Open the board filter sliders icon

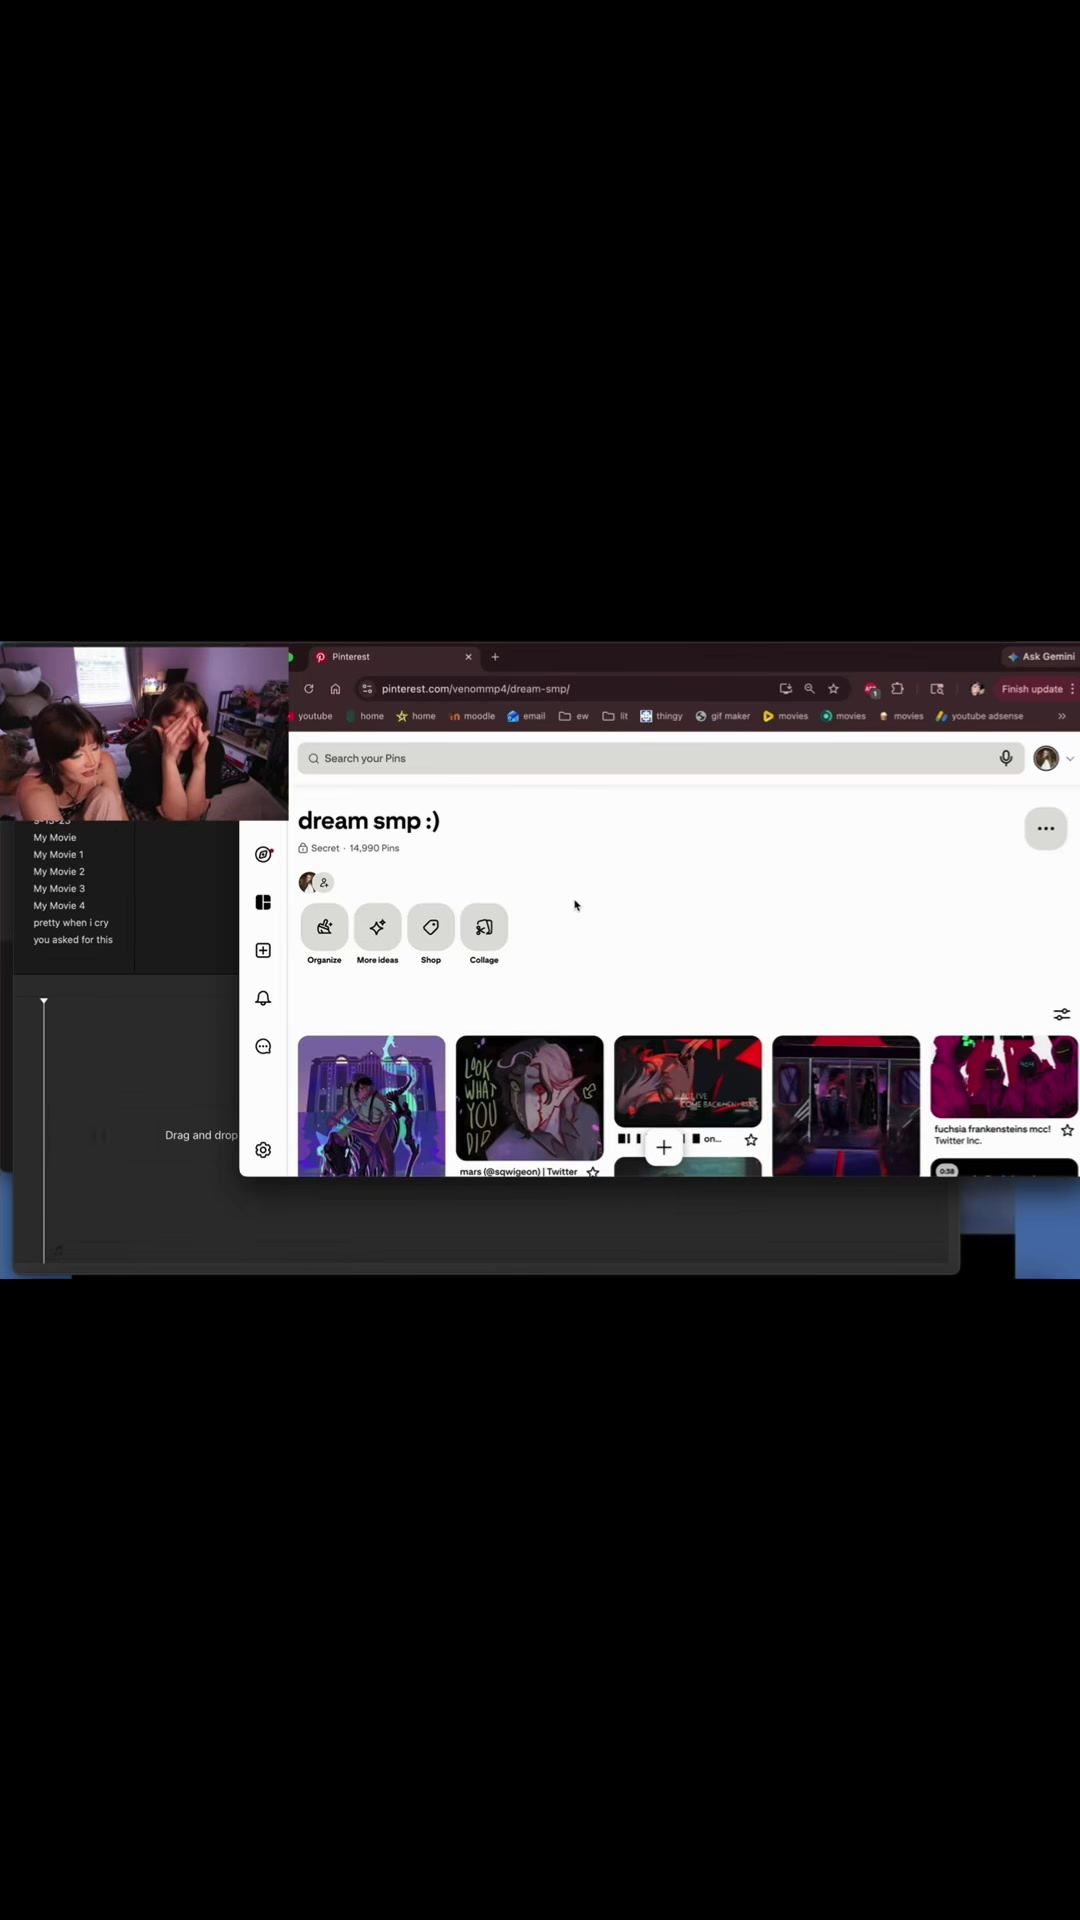(x=1062, y=1014)
